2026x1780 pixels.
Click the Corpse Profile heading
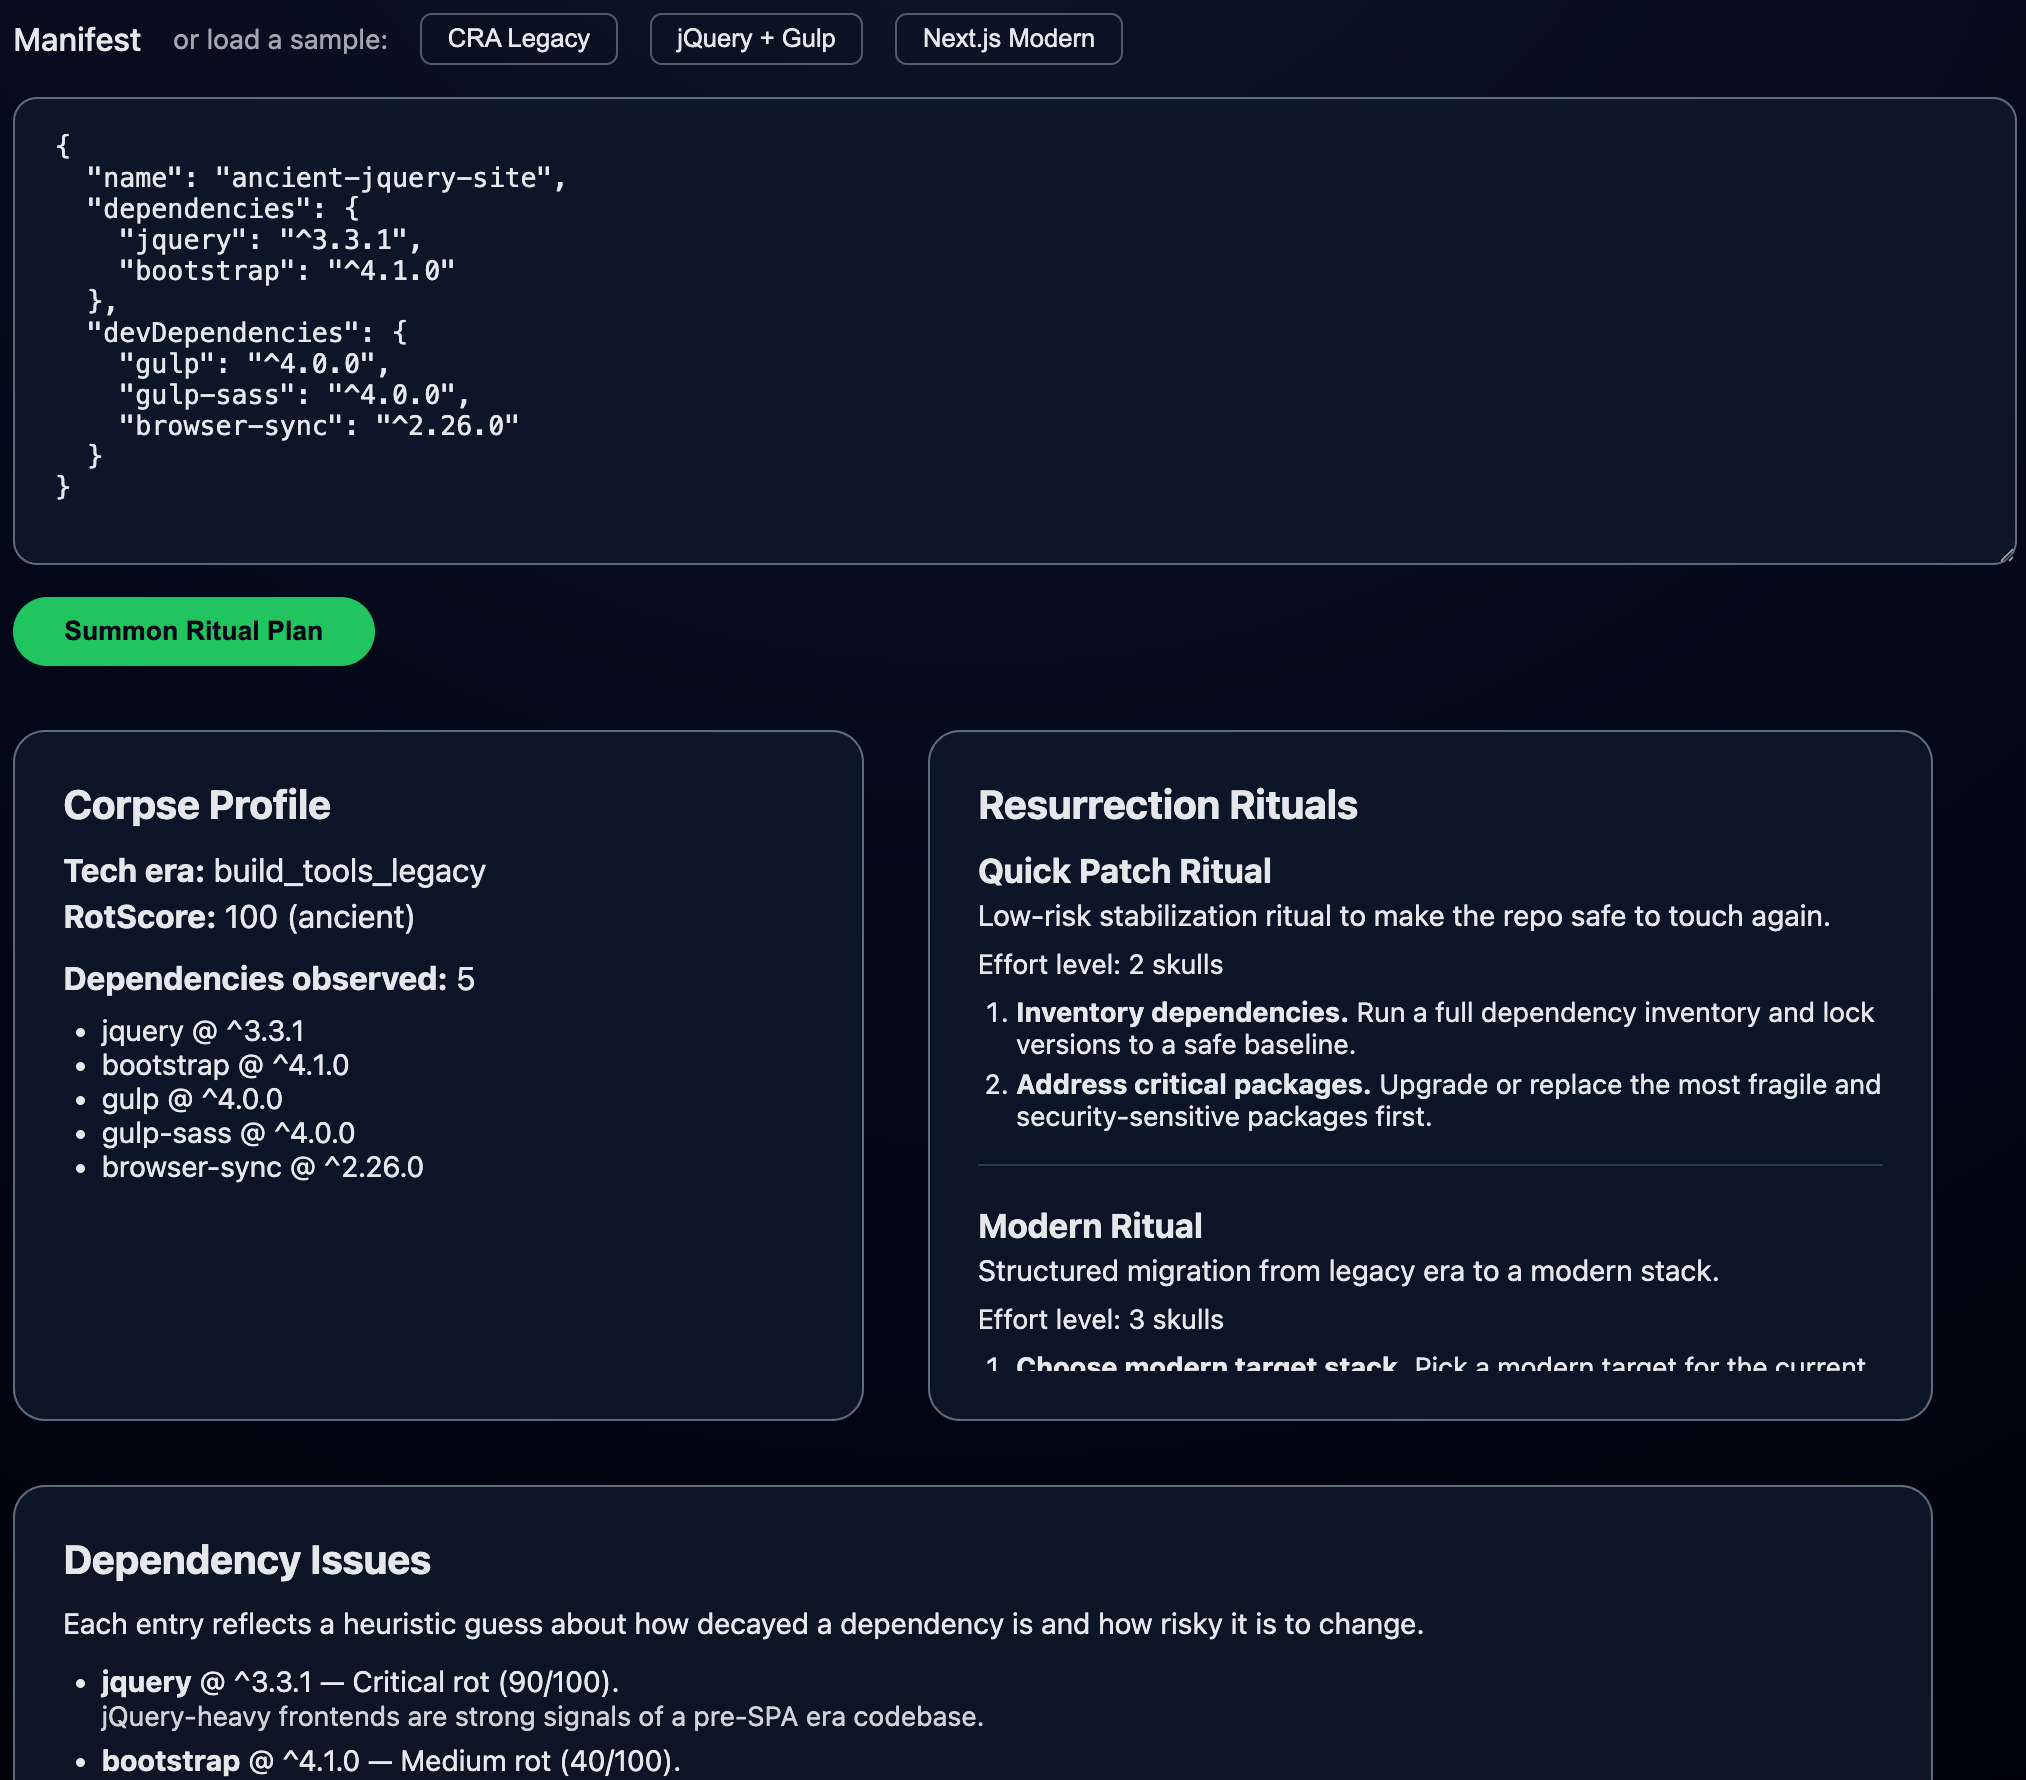(197, 805)
